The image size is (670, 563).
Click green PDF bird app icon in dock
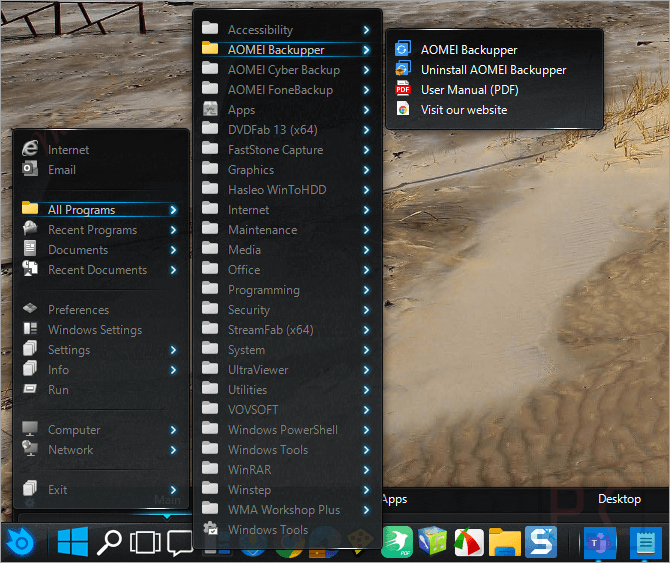click(397, 542)
